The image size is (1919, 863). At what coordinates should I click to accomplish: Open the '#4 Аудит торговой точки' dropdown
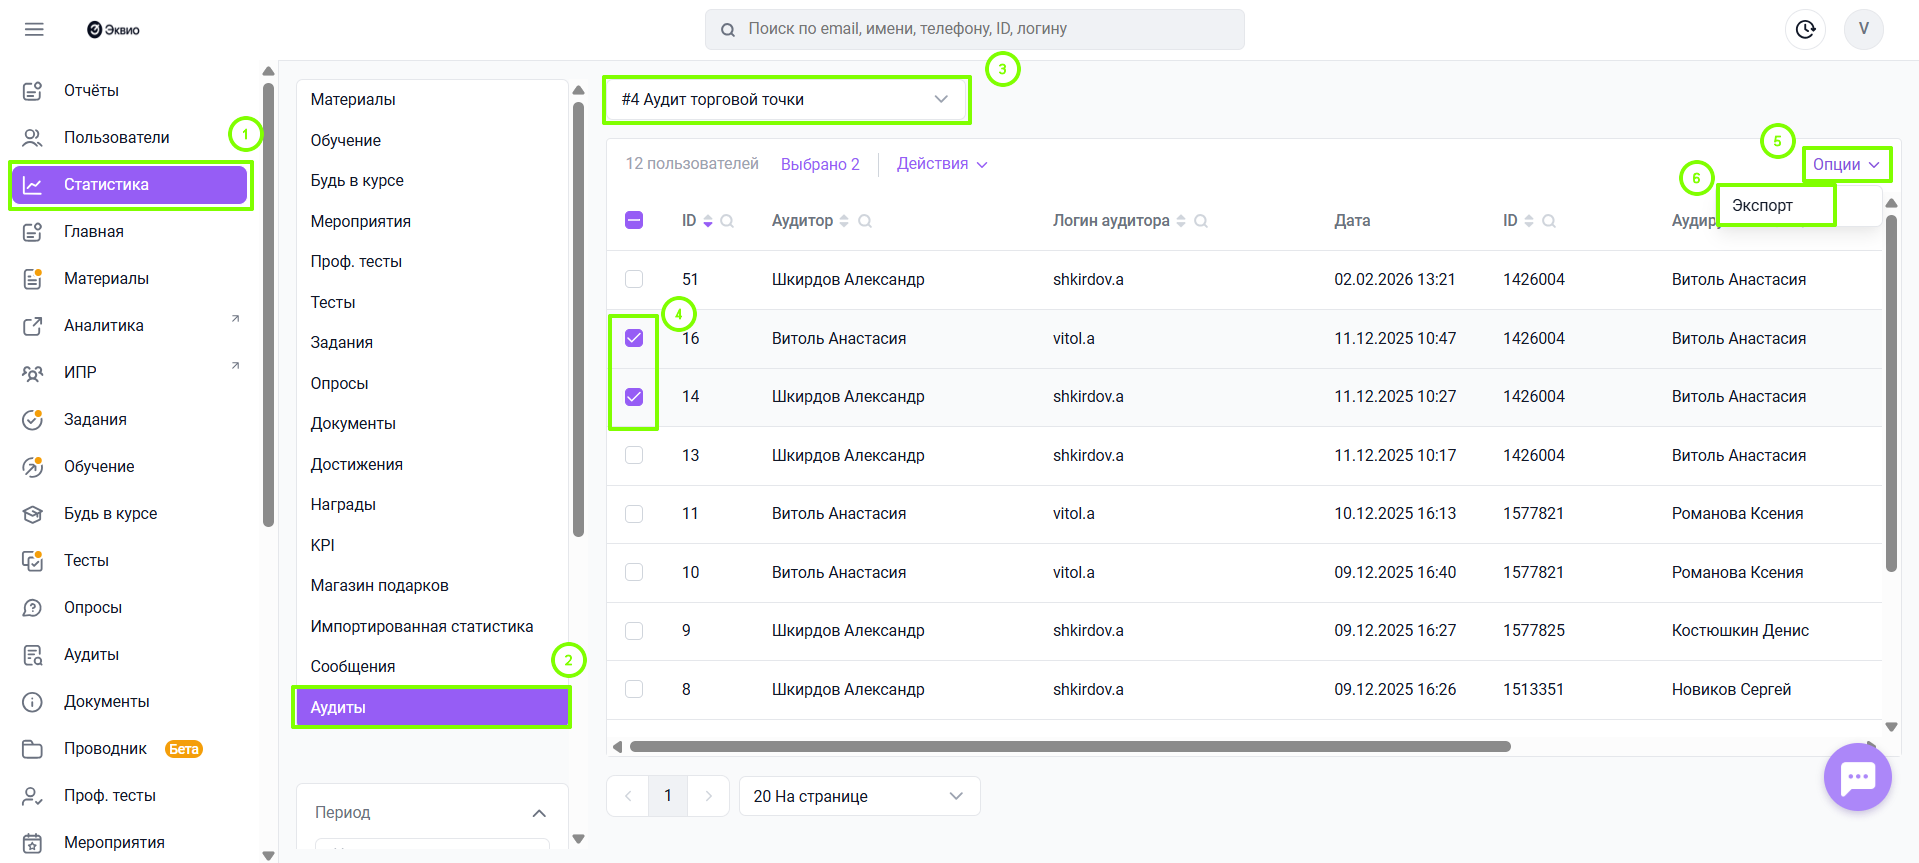coord(785,99)
